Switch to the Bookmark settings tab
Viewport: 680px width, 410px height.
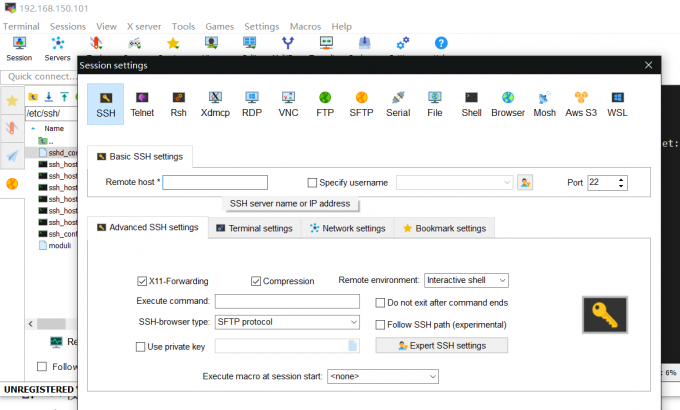point(445,228)
